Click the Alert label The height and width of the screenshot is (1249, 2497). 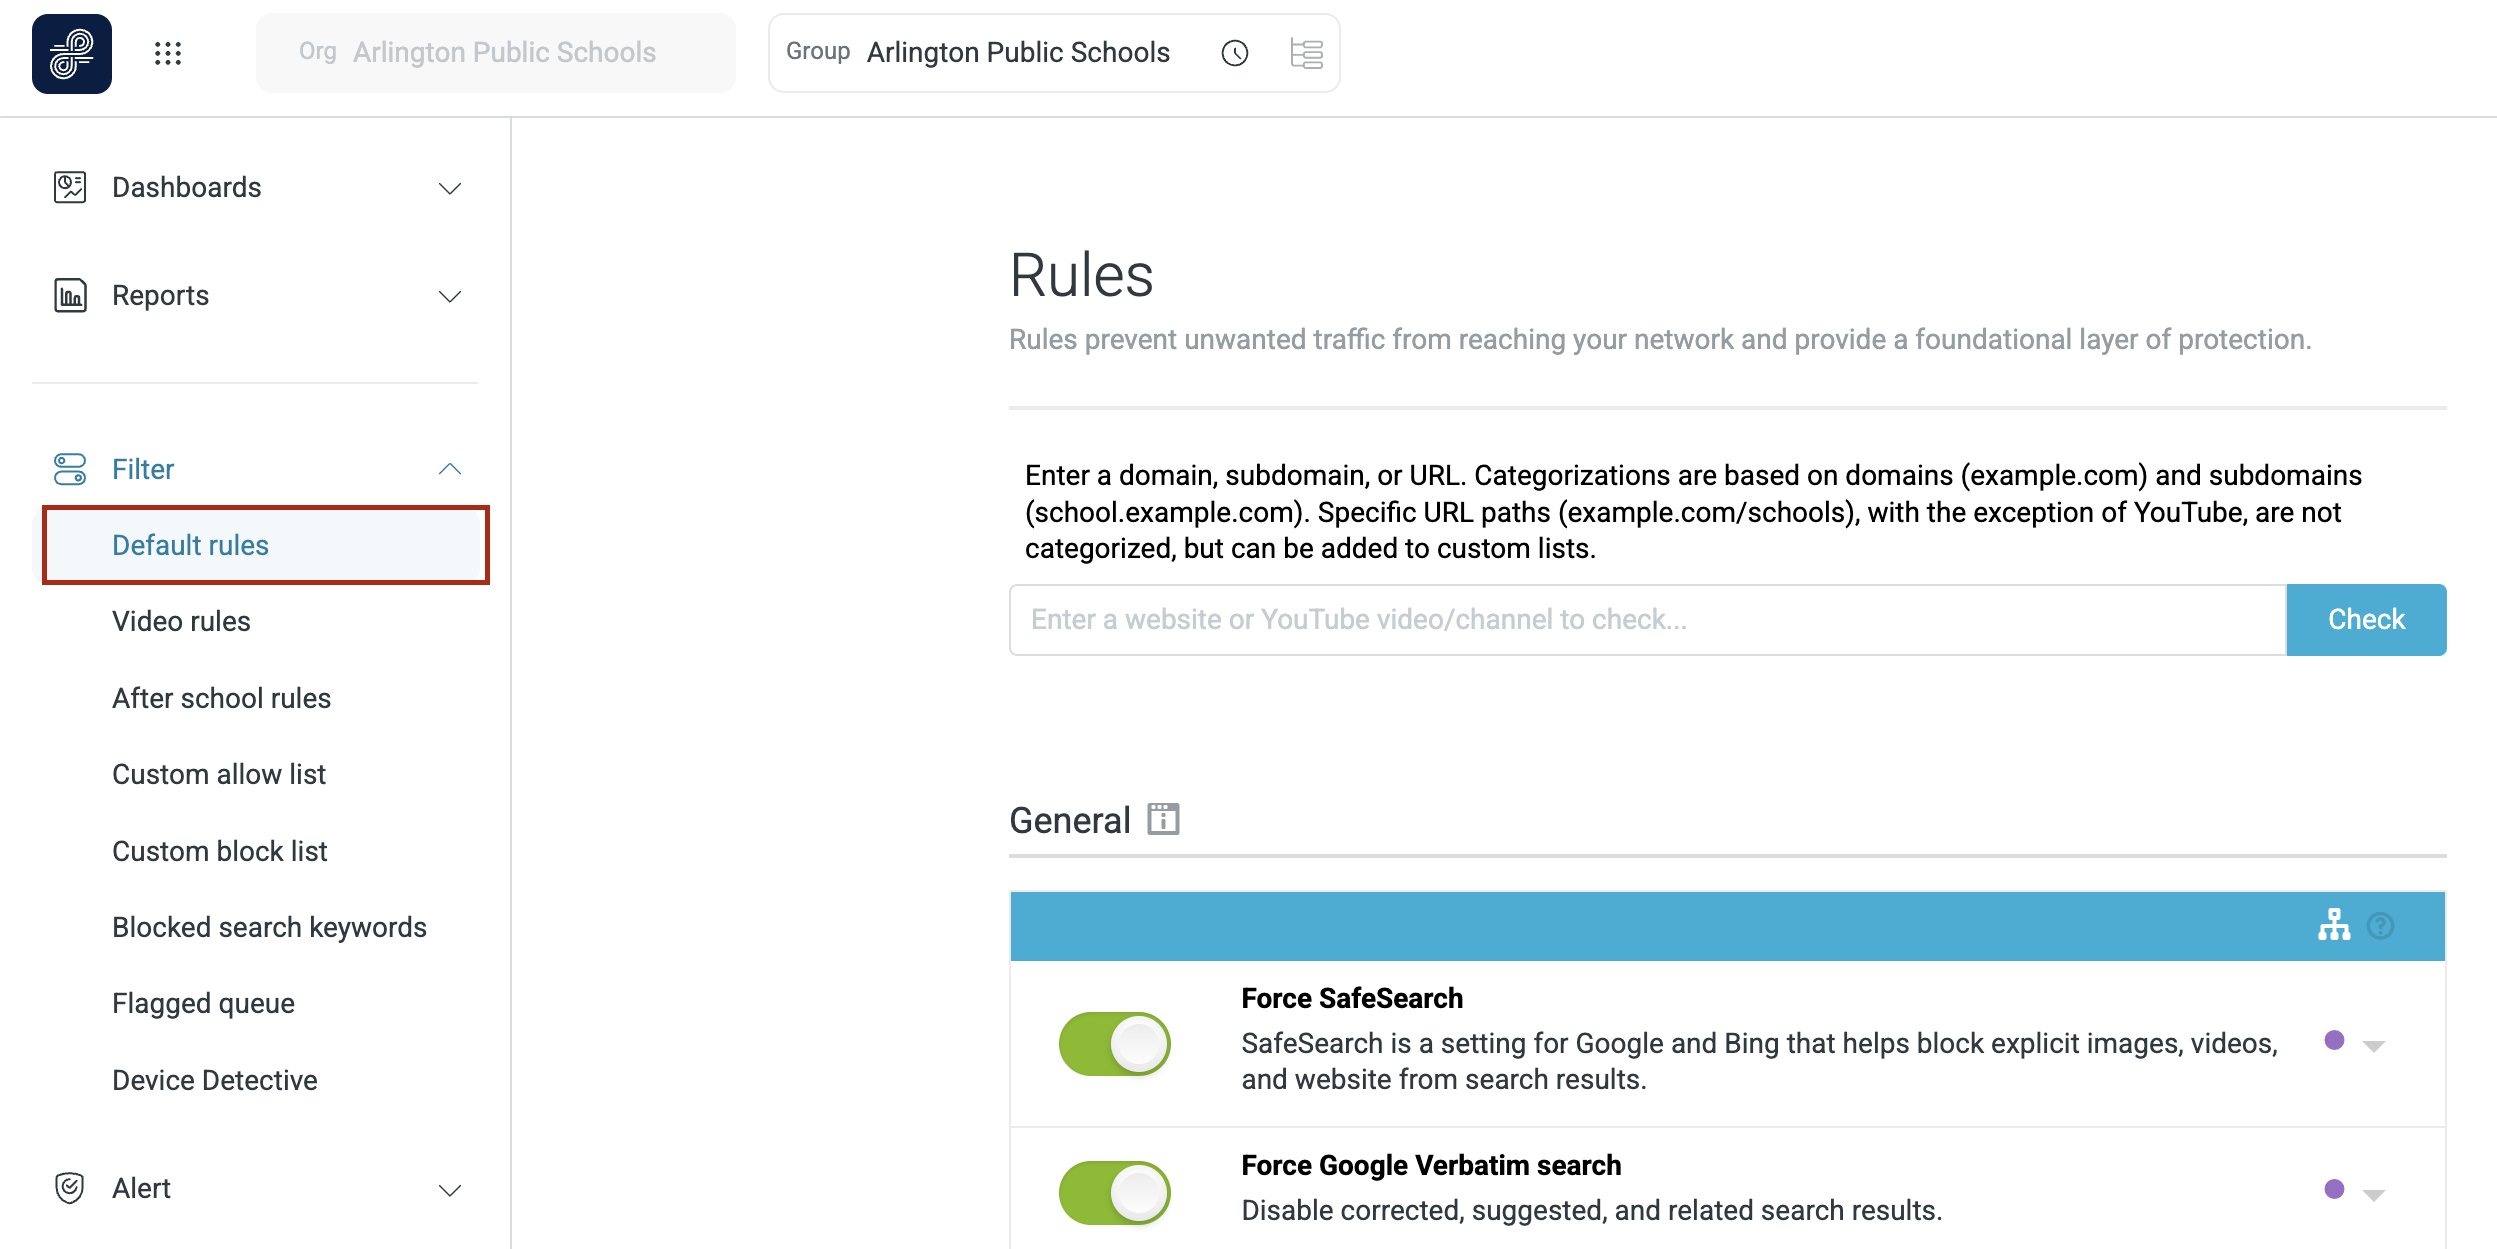(141, 1188)
